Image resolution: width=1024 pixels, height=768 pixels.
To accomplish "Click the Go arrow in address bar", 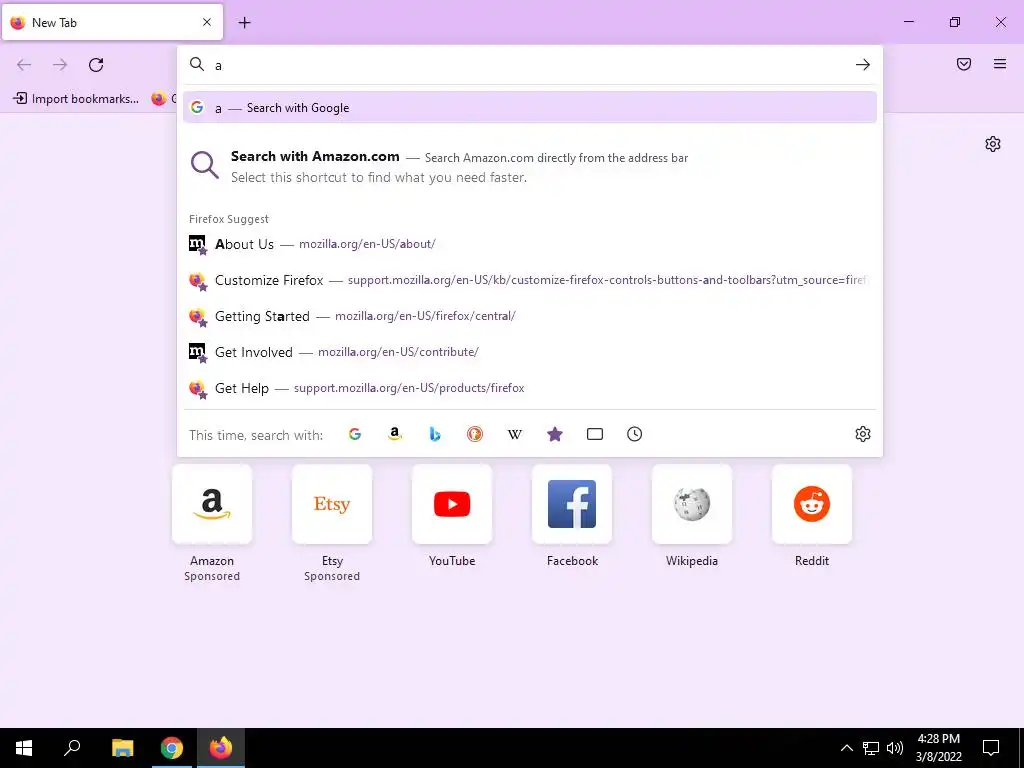I will (863, 65).
